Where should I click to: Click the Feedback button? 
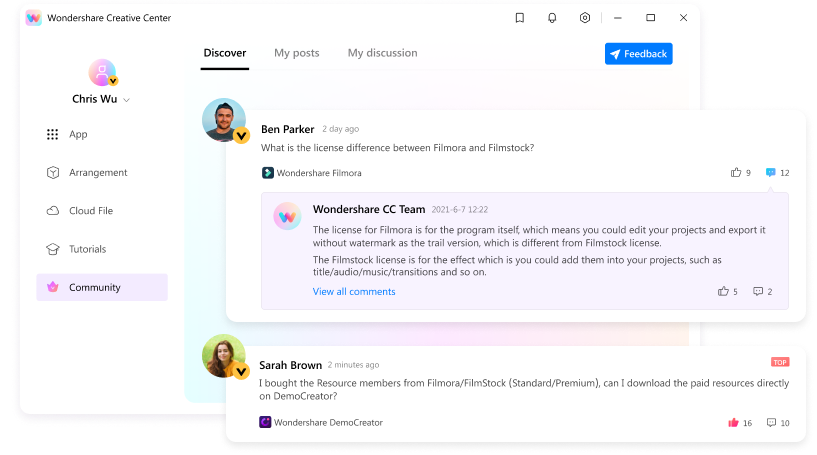pos(638,54)
